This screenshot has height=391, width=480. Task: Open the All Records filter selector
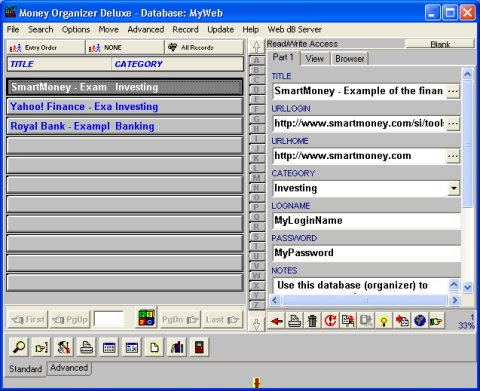pos(204,47)
